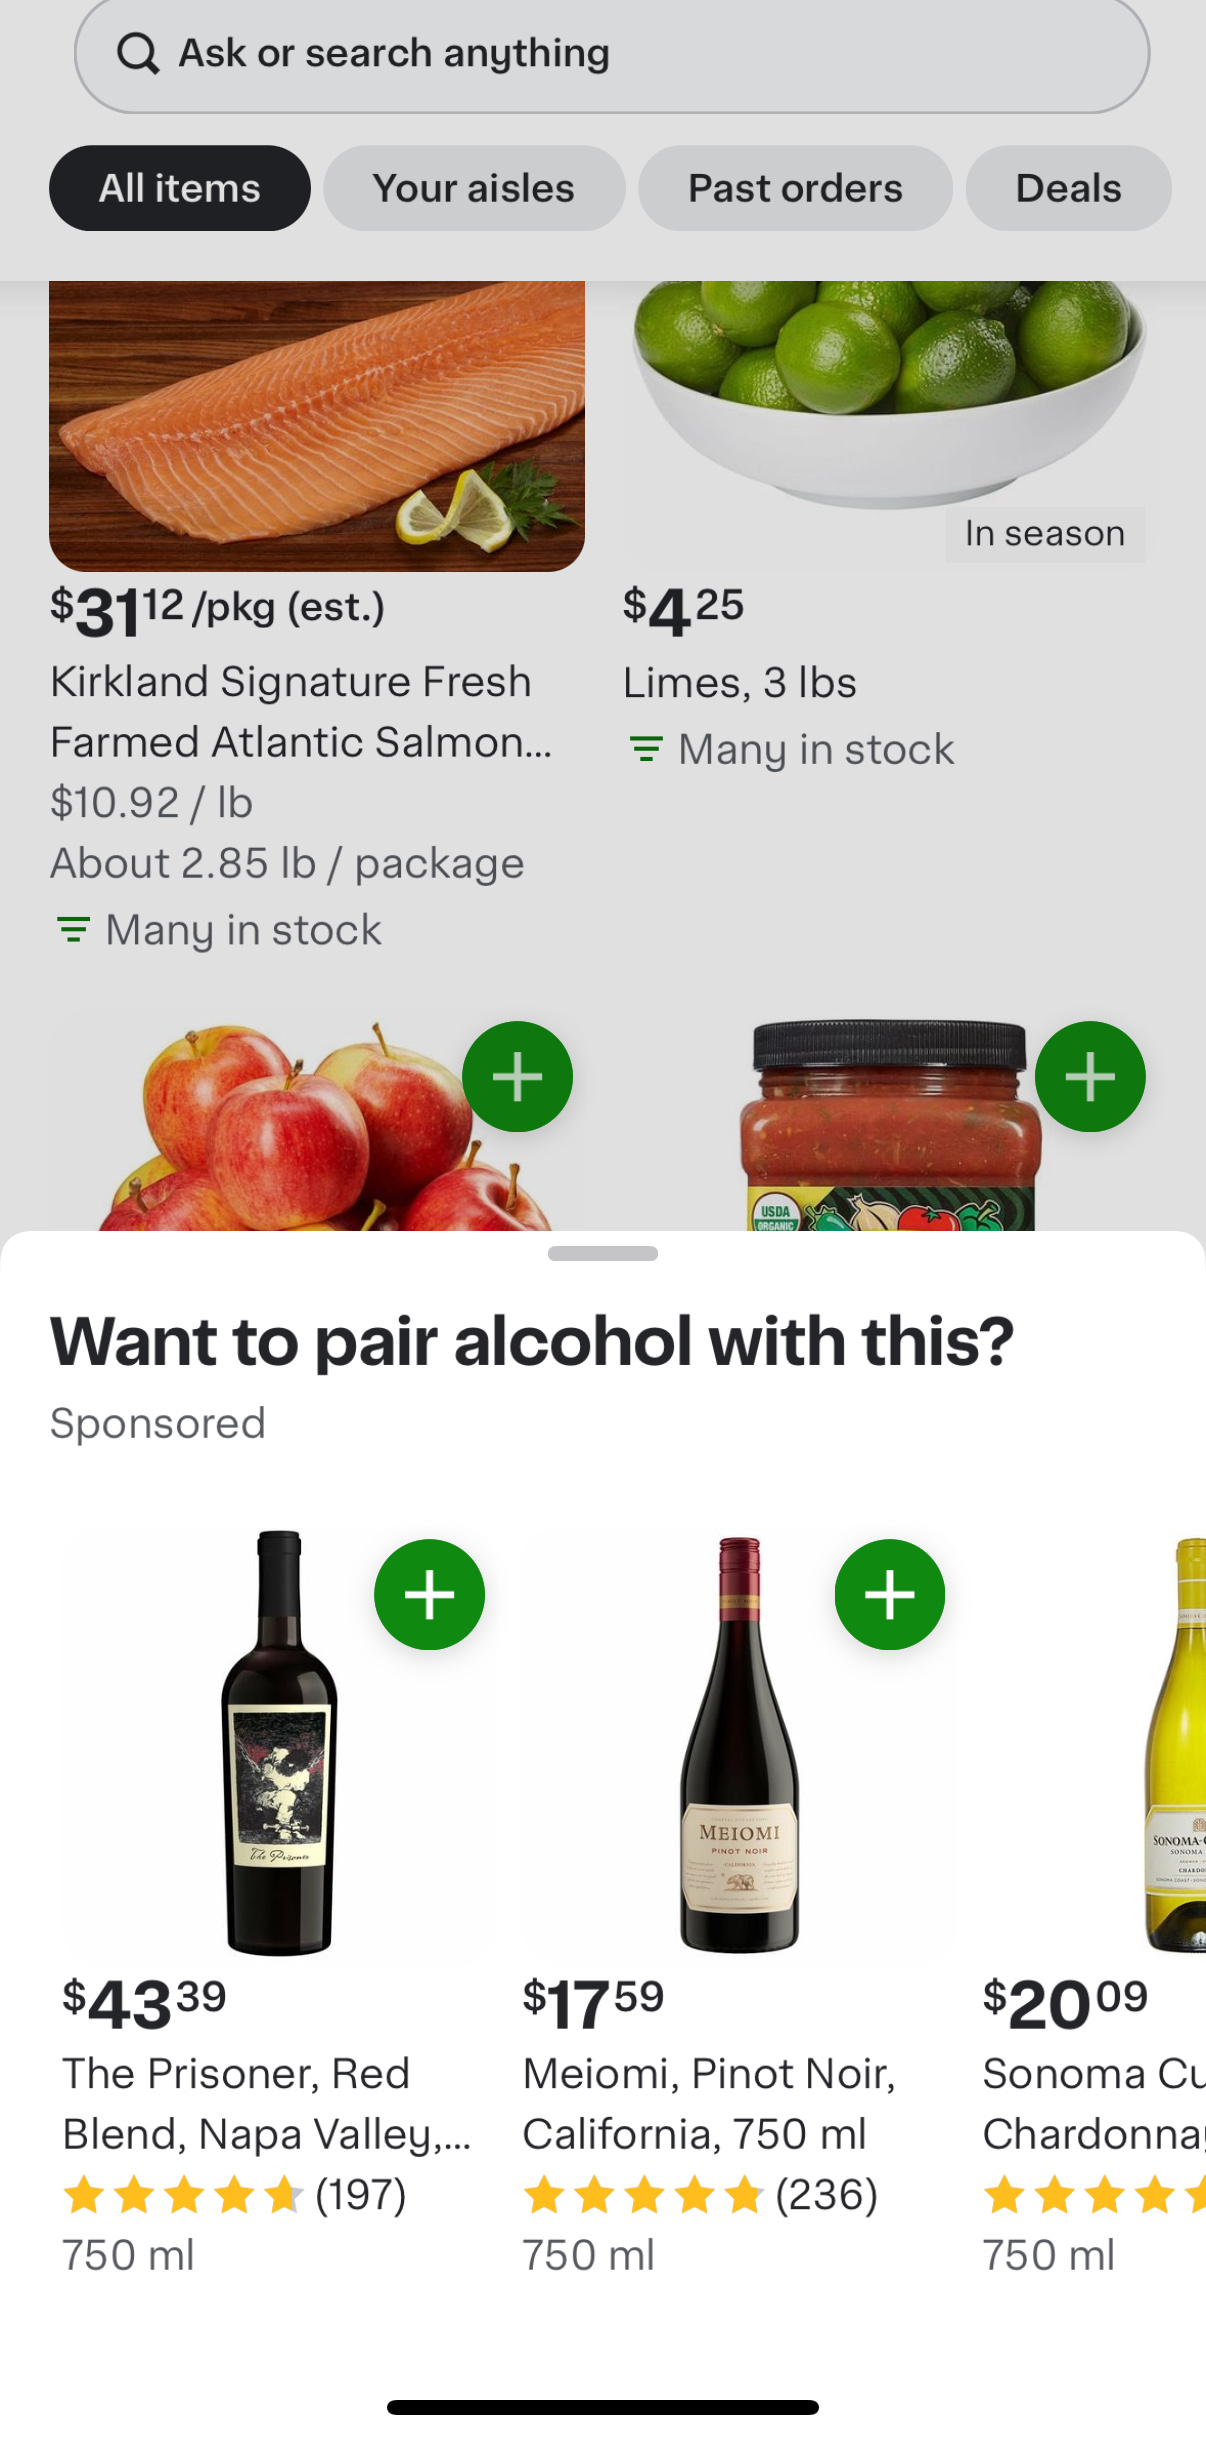The image size is (1206, 2439).
Task: Add The Prisoner Red Blend to cart
Action: (x=429, y=1594)
